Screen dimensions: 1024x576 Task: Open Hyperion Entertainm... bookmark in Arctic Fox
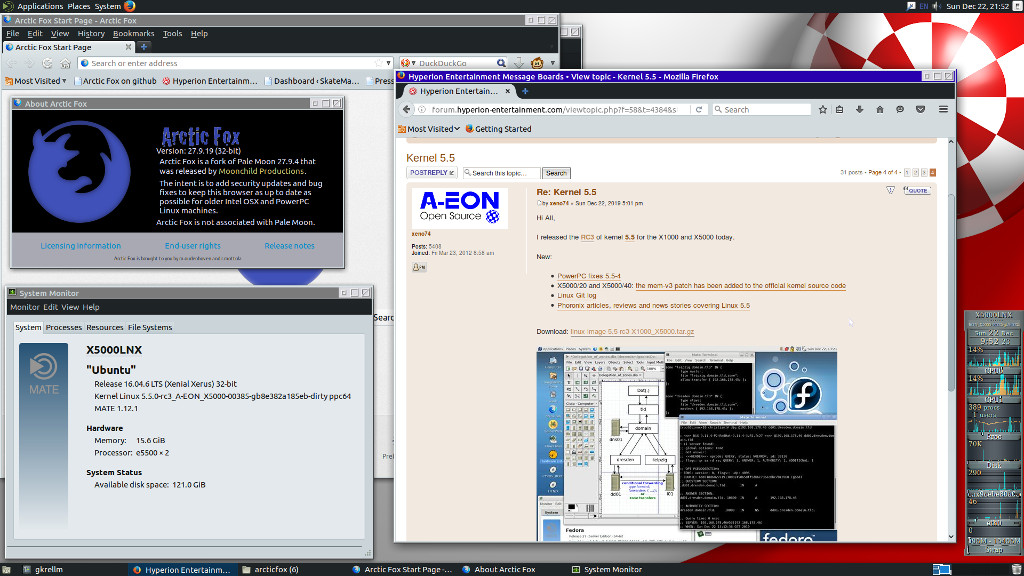210,81
